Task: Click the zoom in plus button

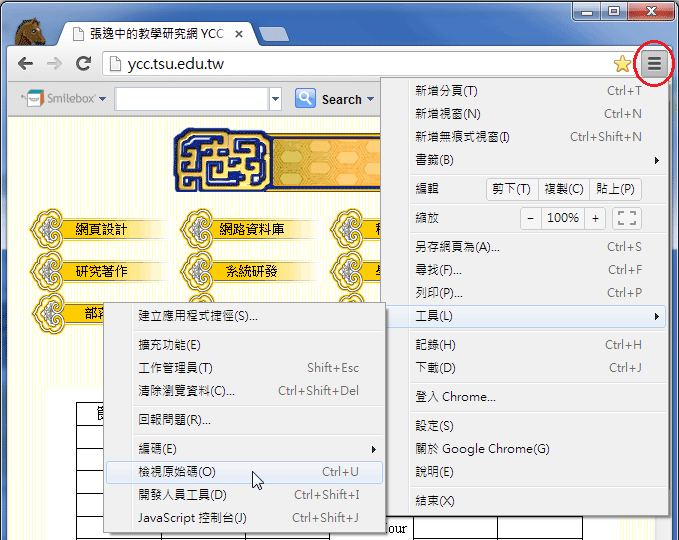Action: (x=596, y=218)
